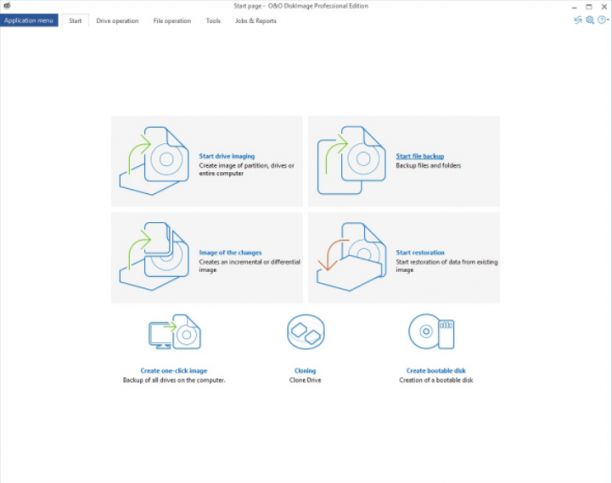Screen dimensions: 612x483
Task: Click the Create bootable disk icon
Action: click(431, 332)
